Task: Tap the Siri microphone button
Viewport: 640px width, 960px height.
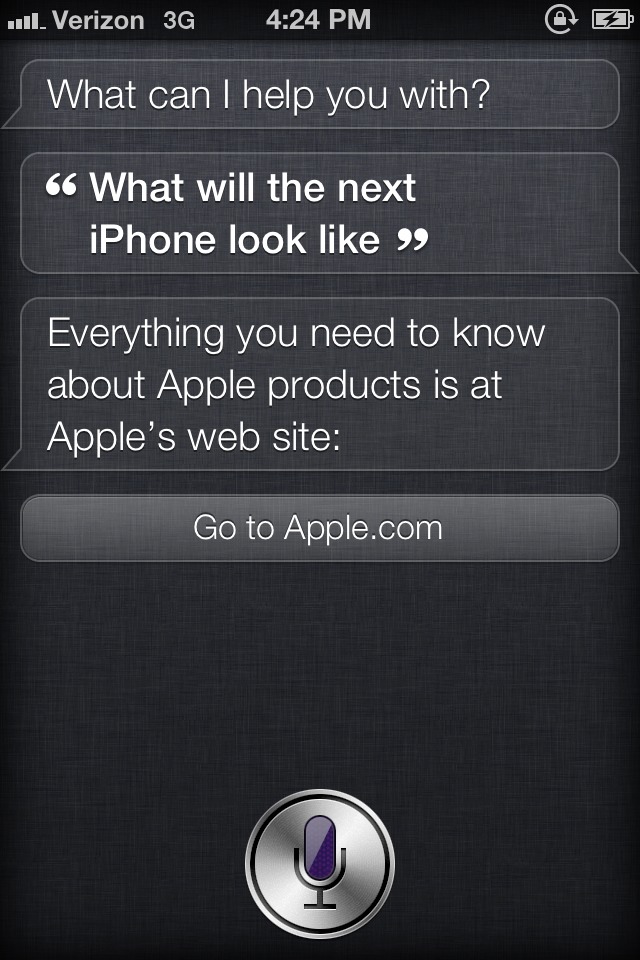Action: pos(320,863)
